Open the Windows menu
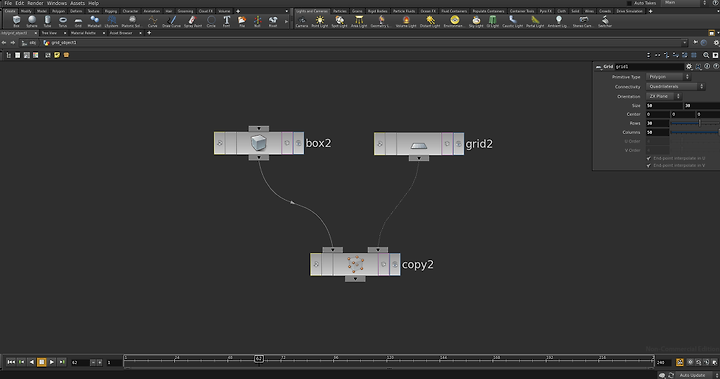This screenshot has width=720, height=379. 57,3
